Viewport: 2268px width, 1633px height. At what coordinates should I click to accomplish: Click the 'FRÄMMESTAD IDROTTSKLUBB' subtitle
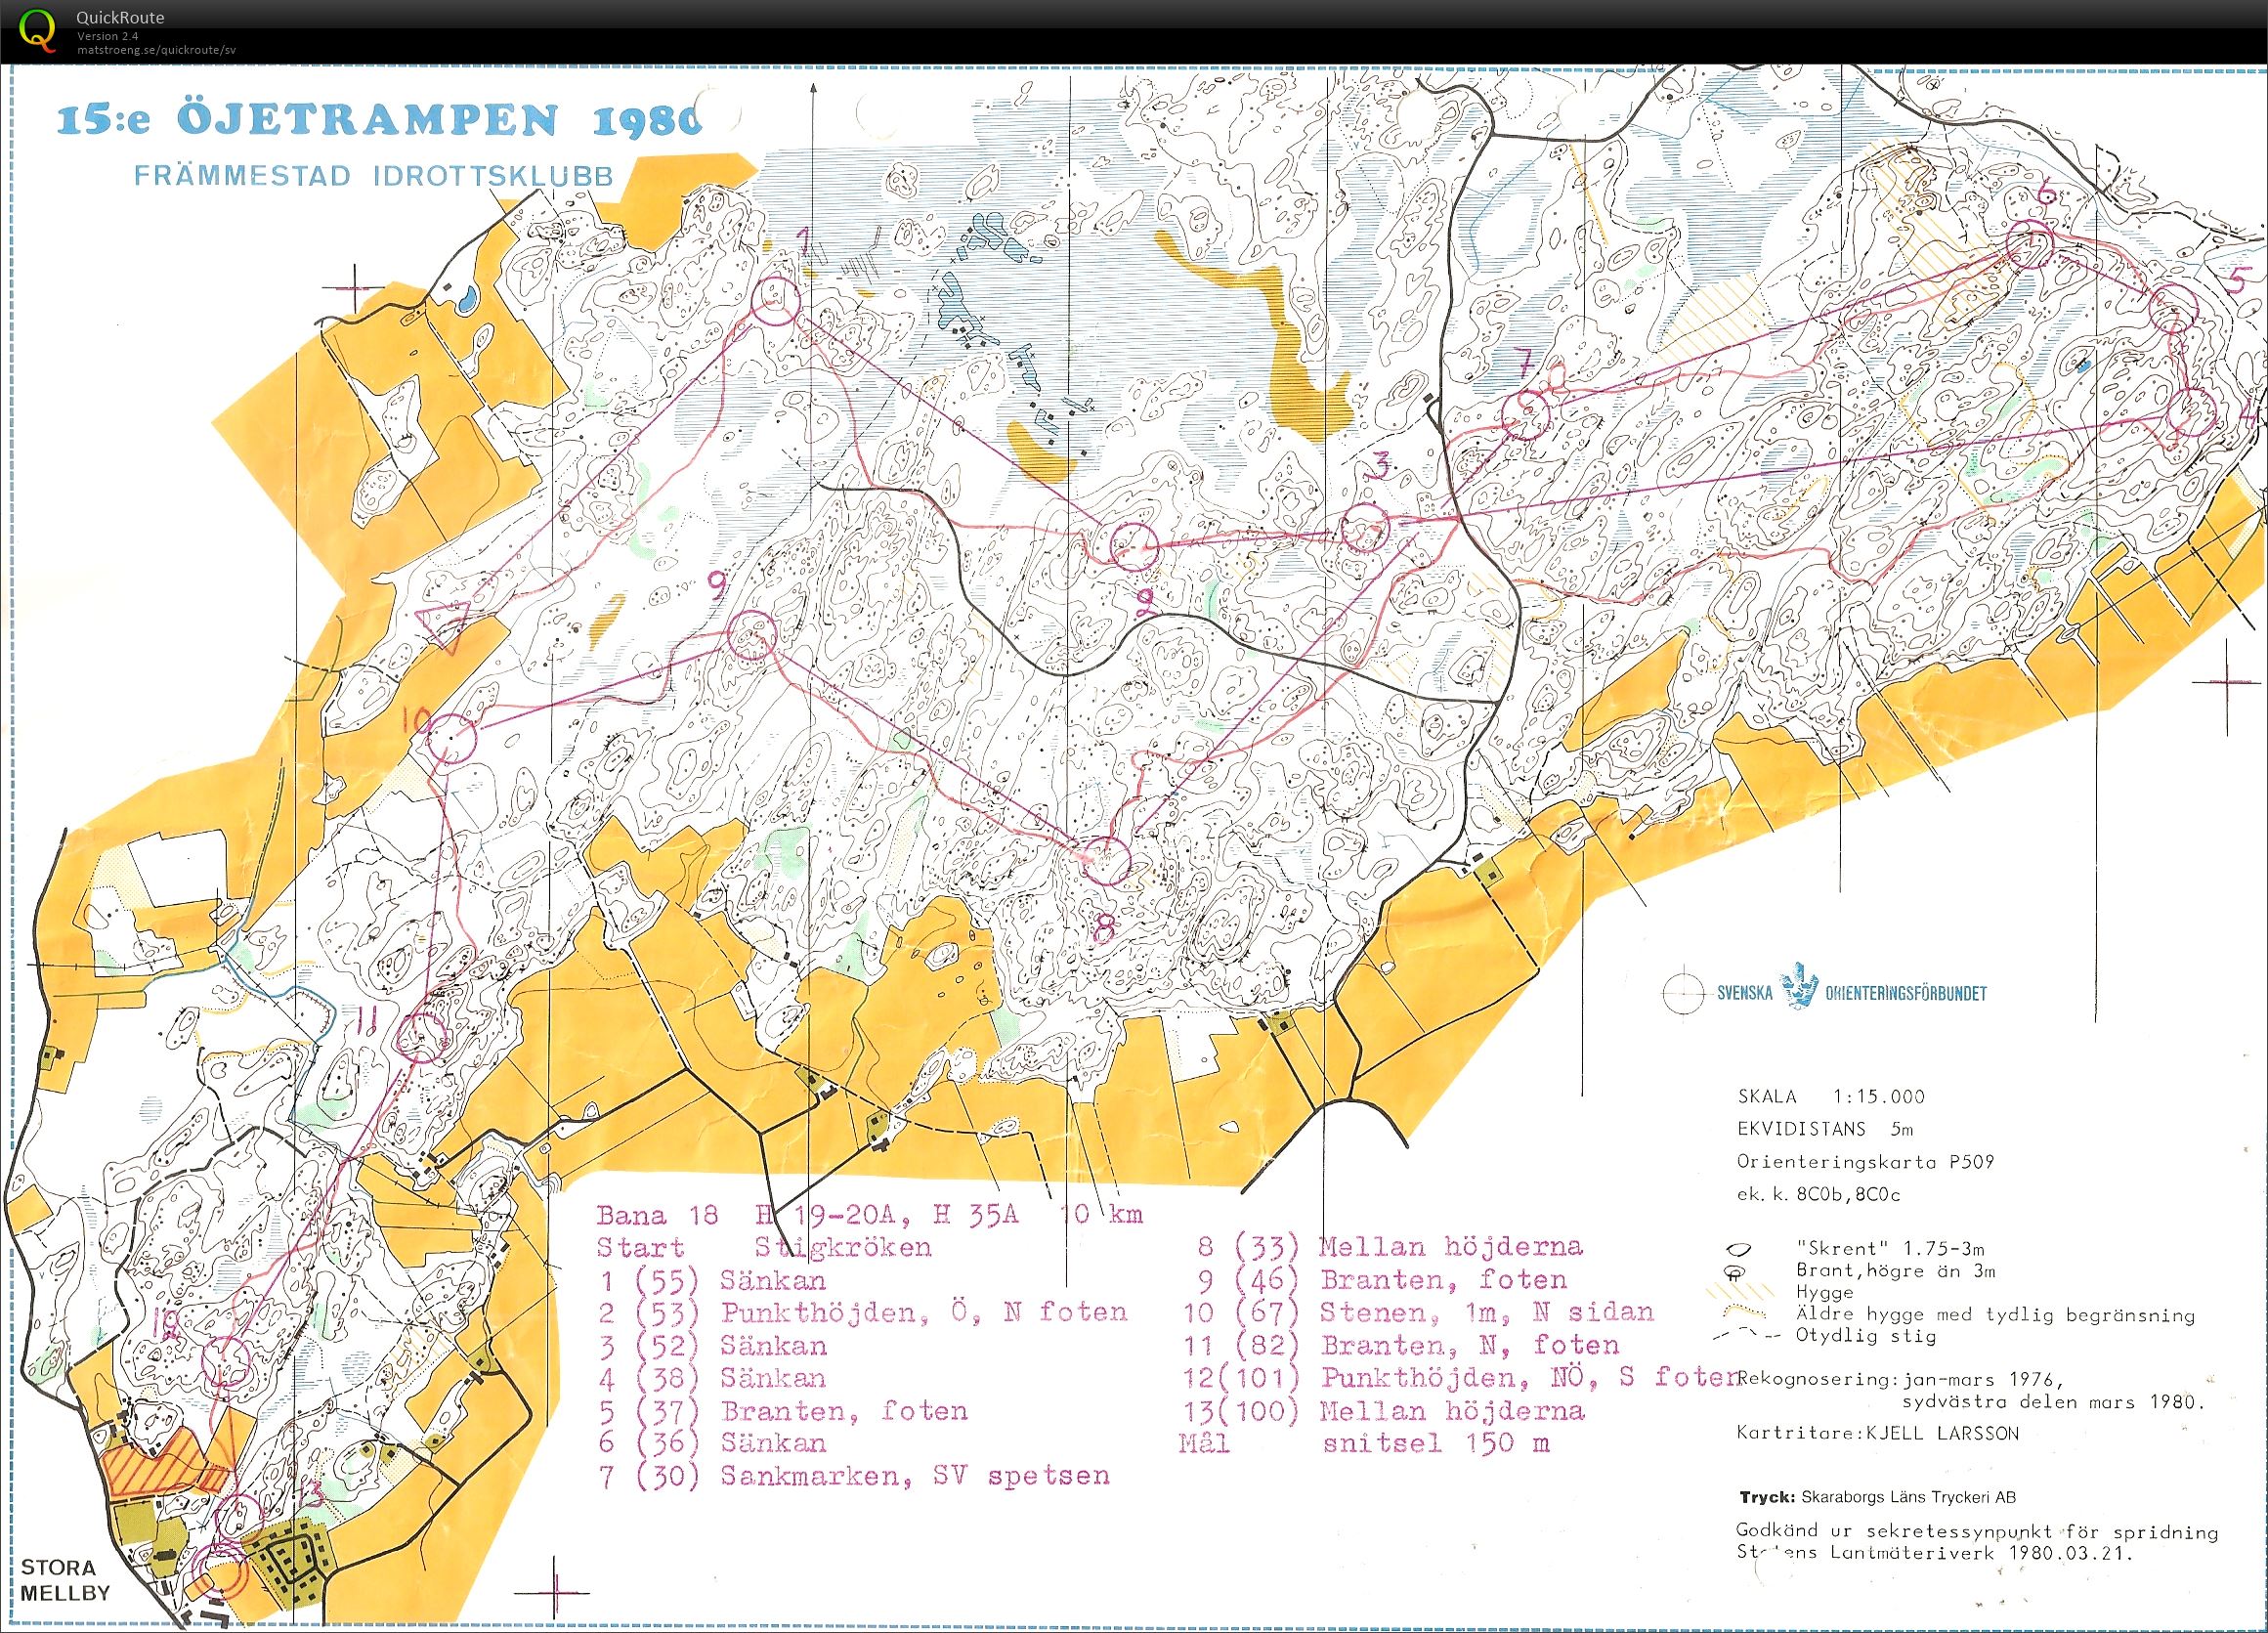tap(374, 176)
